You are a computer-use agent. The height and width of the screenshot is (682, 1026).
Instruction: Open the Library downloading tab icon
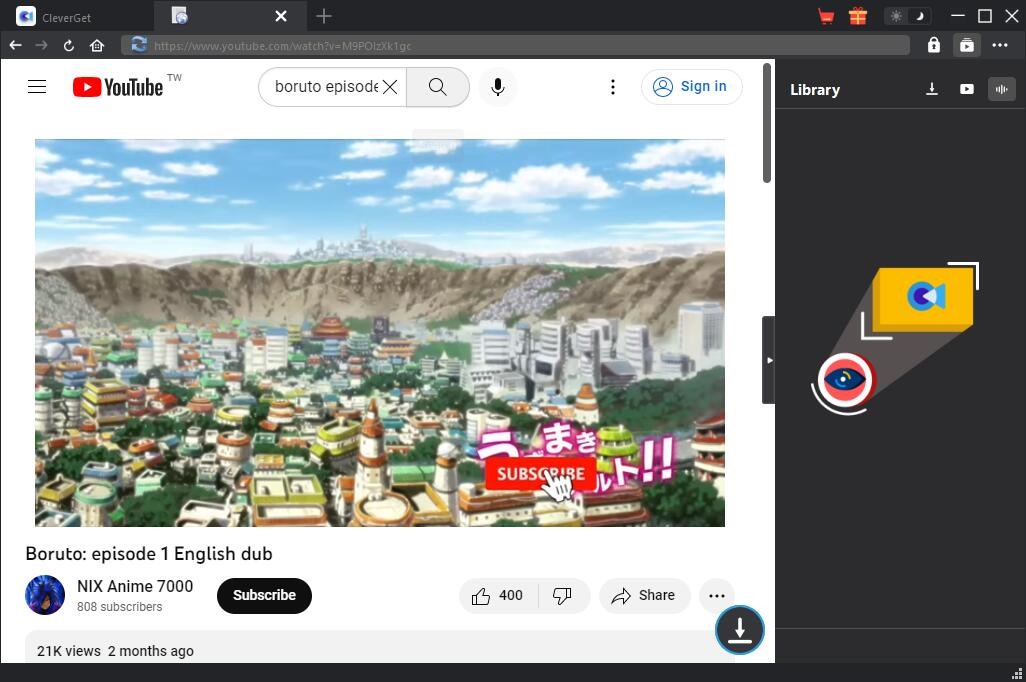coord(932,89)
